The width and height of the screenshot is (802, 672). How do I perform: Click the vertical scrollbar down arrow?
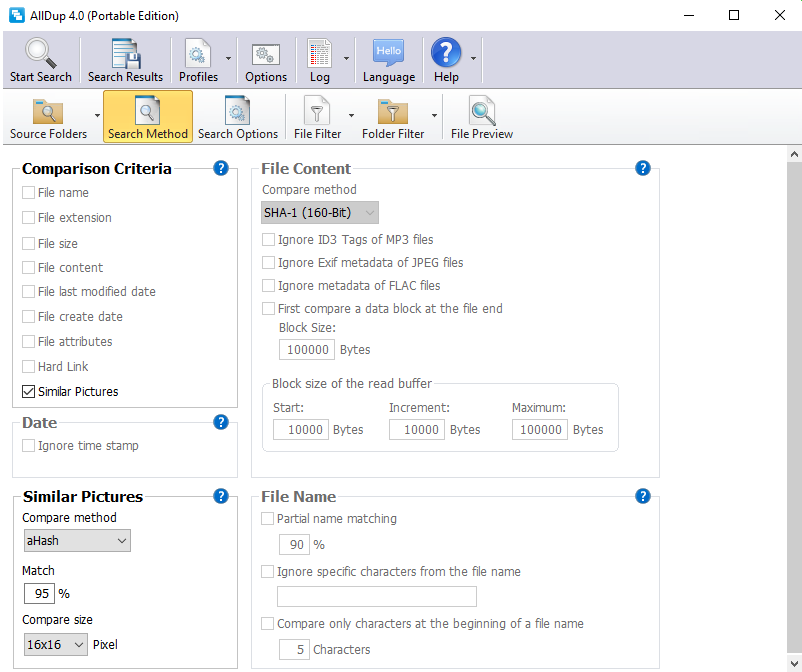pos(794,662)
